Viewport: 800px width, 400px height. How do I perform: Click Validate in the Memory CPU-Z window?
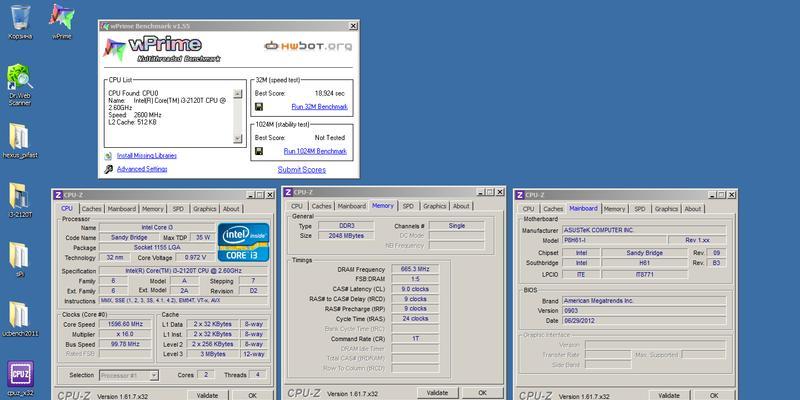(x=437, y=392)
